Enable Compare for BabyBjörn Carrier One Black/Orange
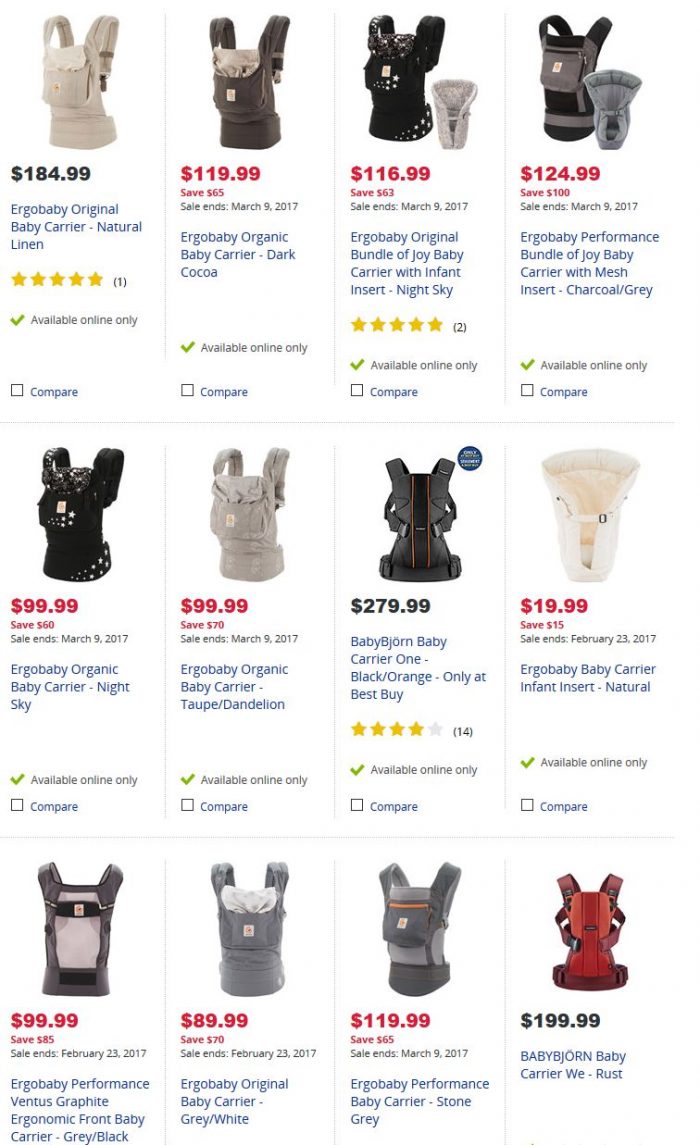 tap(357, 805)
